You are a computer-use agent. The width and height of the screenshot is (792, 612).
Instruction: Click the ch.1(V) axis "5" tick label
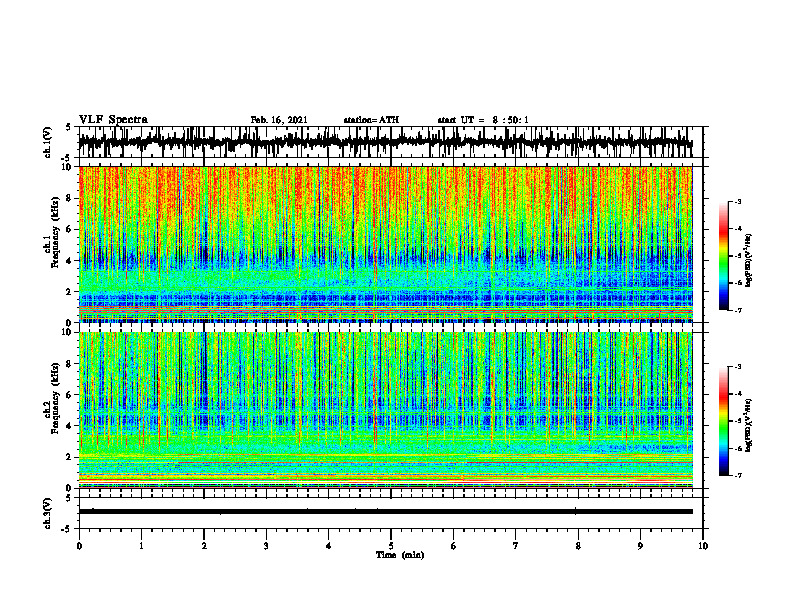pos(68,128)
